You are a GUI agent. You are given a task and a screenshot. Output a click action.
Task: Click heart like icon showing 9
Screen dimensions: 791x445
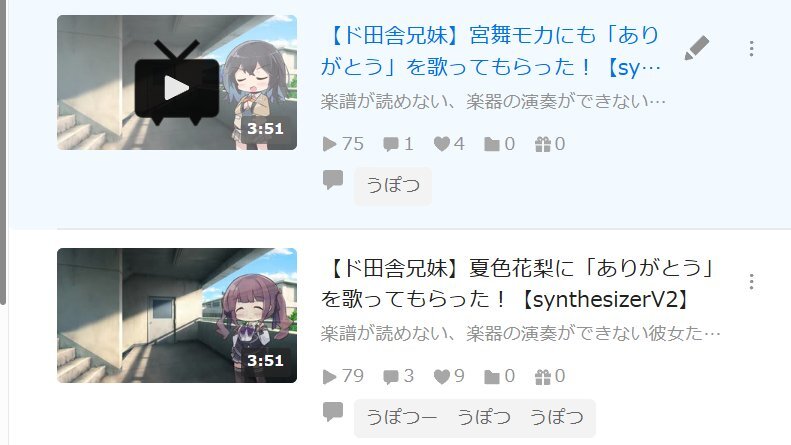[441, 376]
